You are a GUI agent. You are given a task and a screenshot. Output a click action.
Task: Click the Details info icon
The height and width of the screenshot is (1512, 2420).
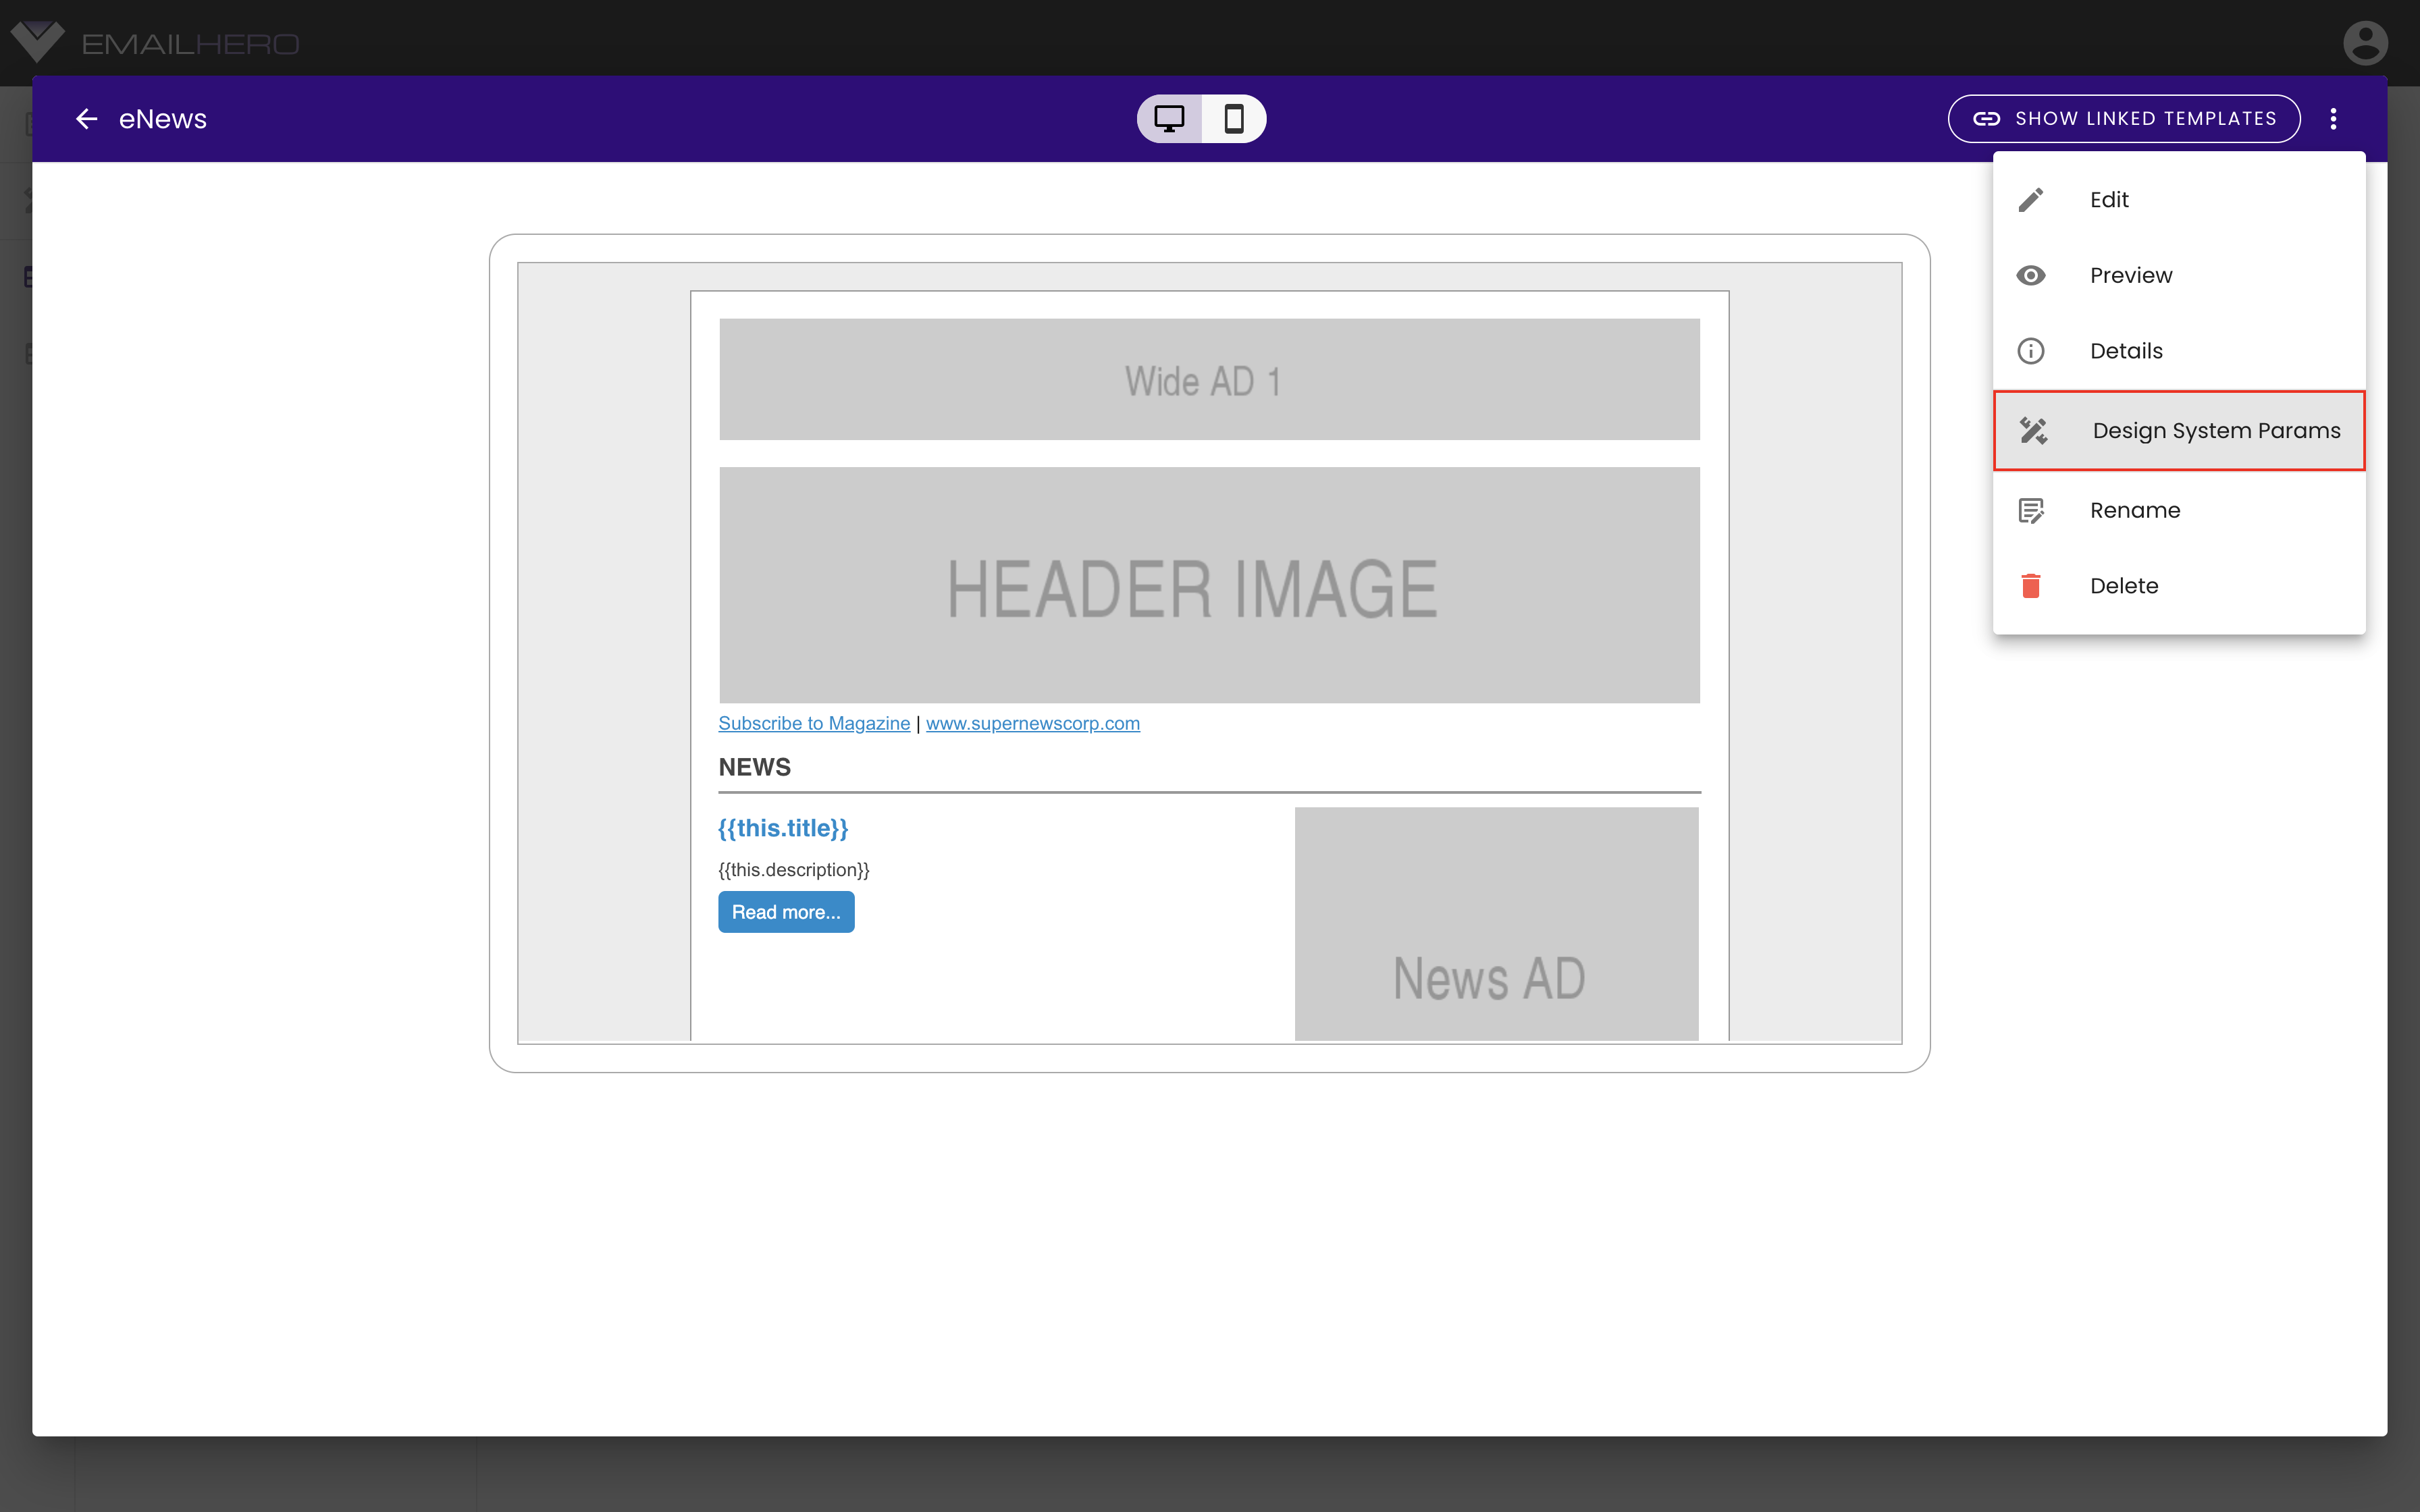pyautogui.click(x=2032, y=352)
